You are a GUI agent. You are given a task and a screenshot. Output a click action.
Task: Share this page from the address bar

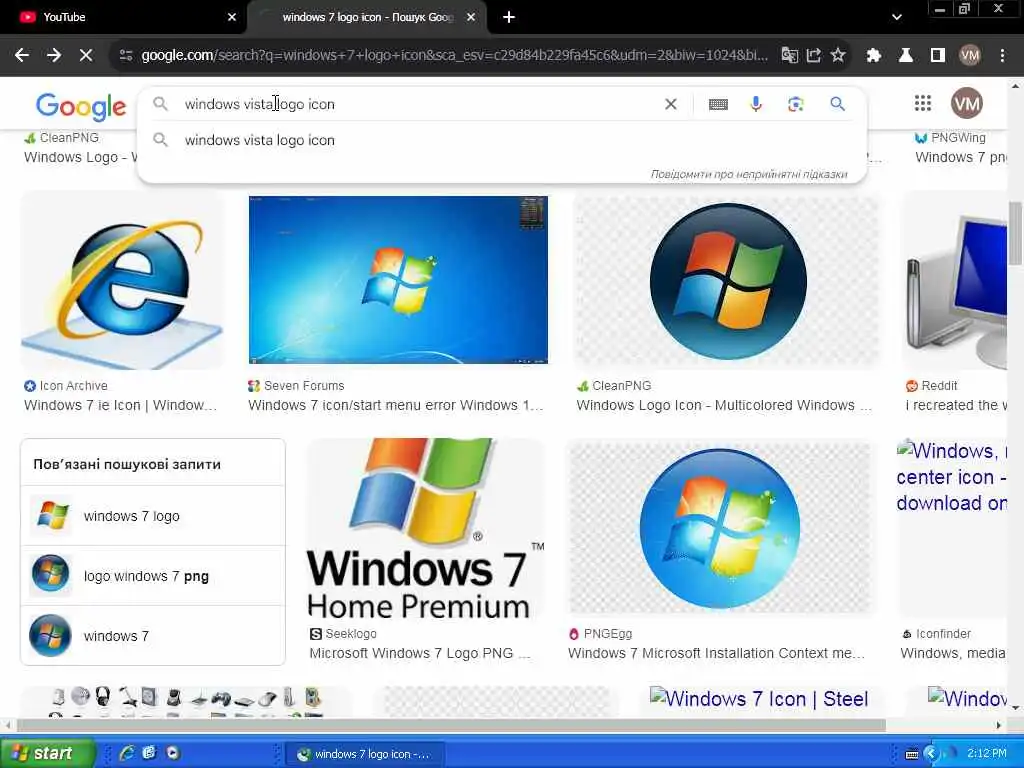[x=814, y=56]
